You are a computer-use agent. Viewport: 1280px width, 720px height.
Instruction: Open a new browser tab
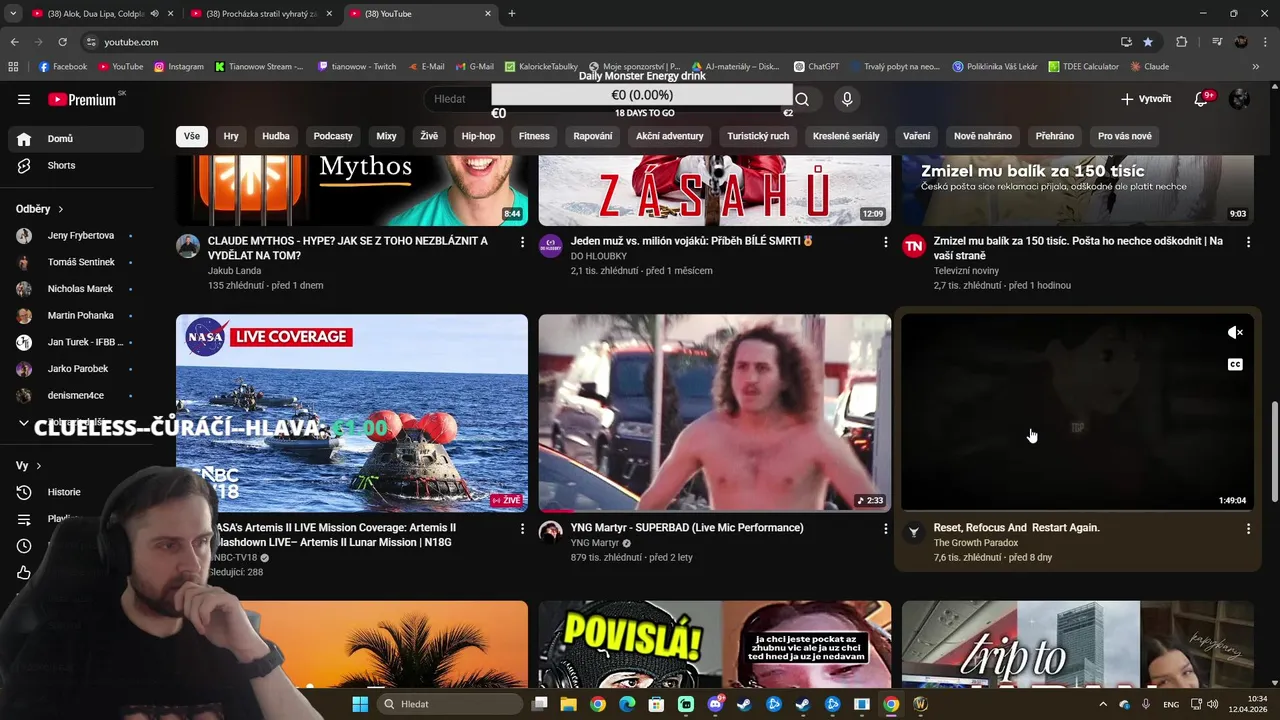tap(512, 14)
